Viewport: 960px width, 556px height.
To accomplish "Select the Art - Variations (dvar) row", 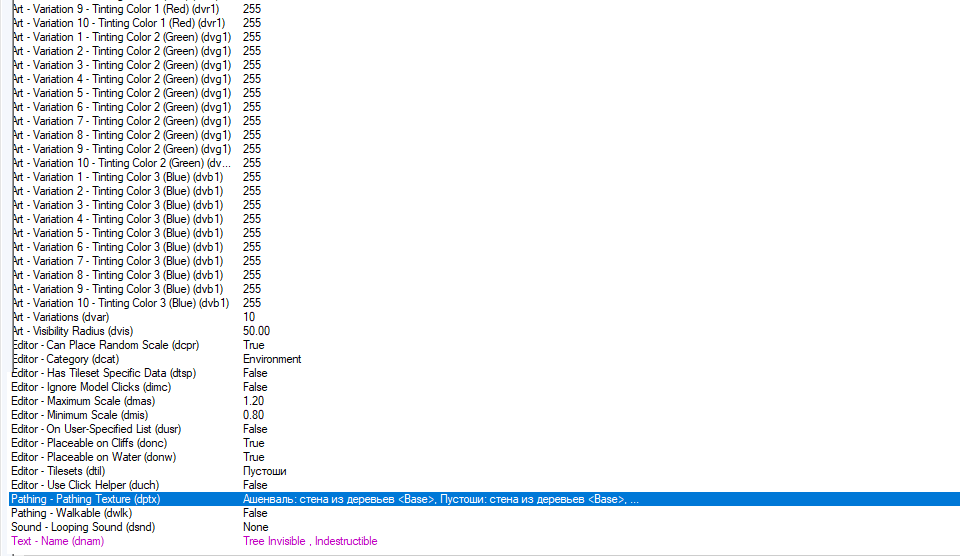I will 484,317.
